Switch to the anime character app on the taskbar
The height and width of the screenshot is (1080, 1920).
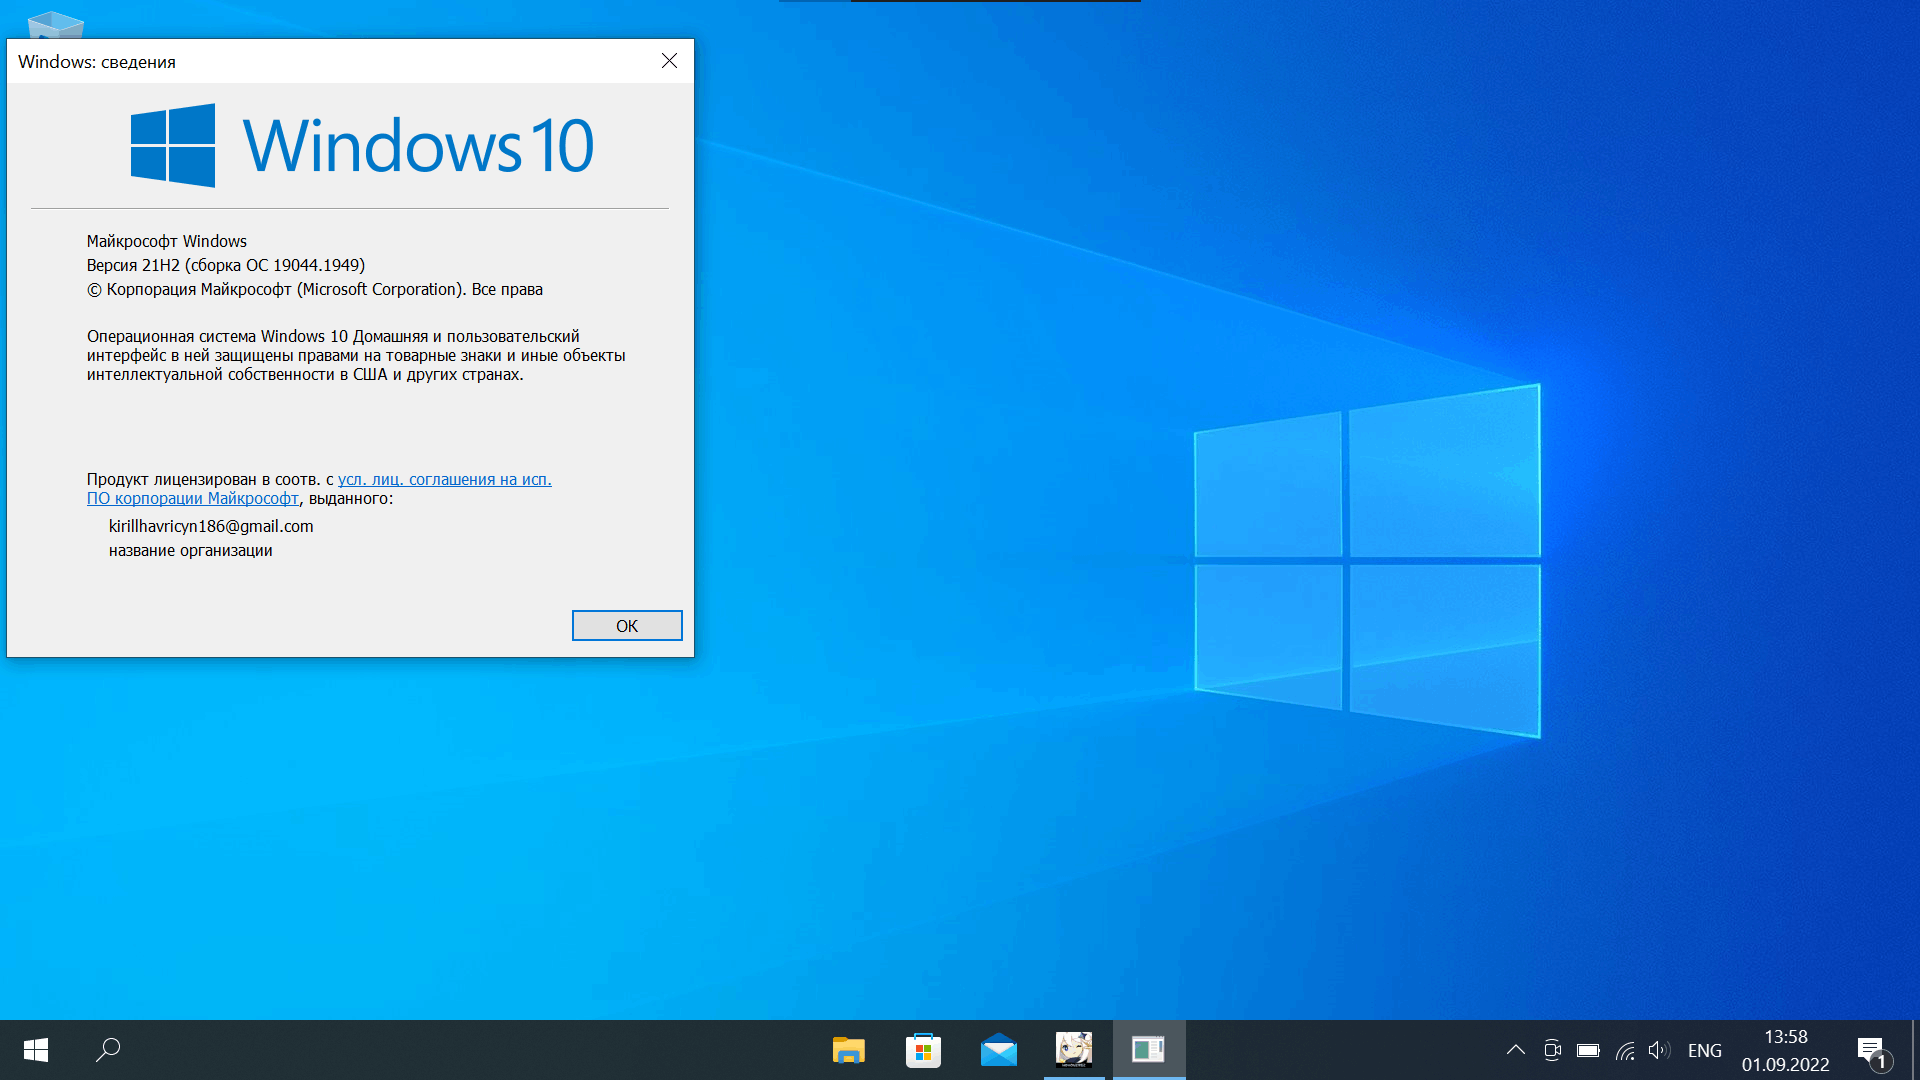(1074, 1050)
